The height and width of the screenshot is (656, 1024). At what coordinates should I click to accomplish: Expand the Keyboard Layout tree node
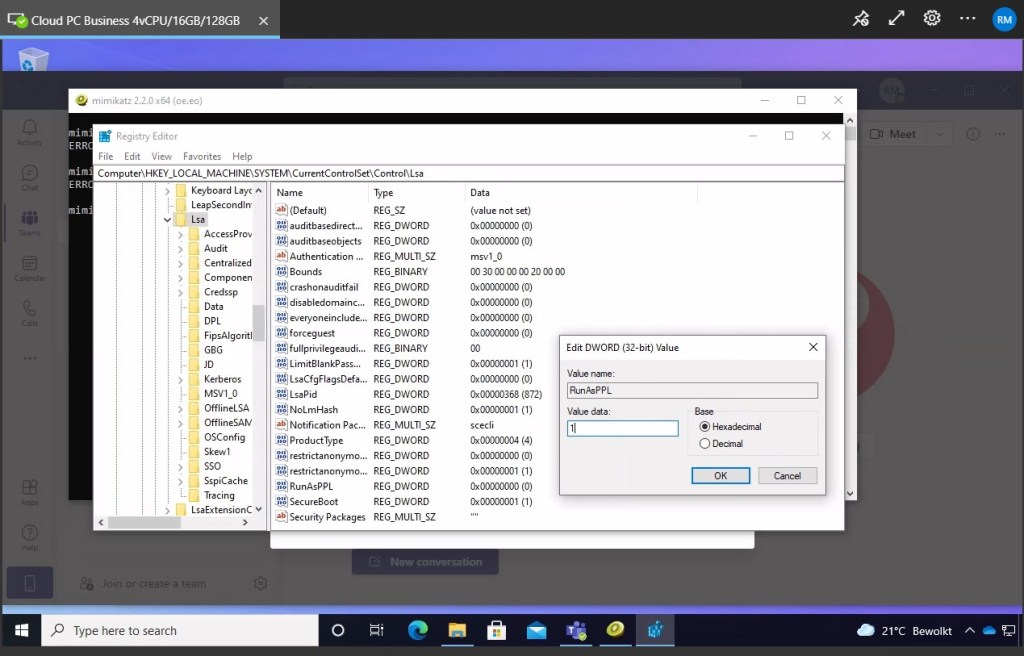point(167,191)
